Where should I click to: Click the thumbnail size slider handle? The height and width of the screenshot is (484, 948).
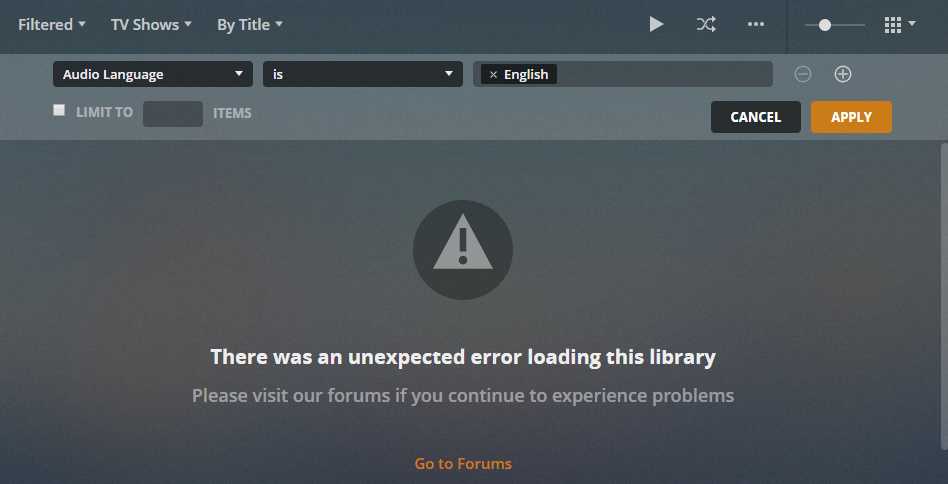pos(825,25)
